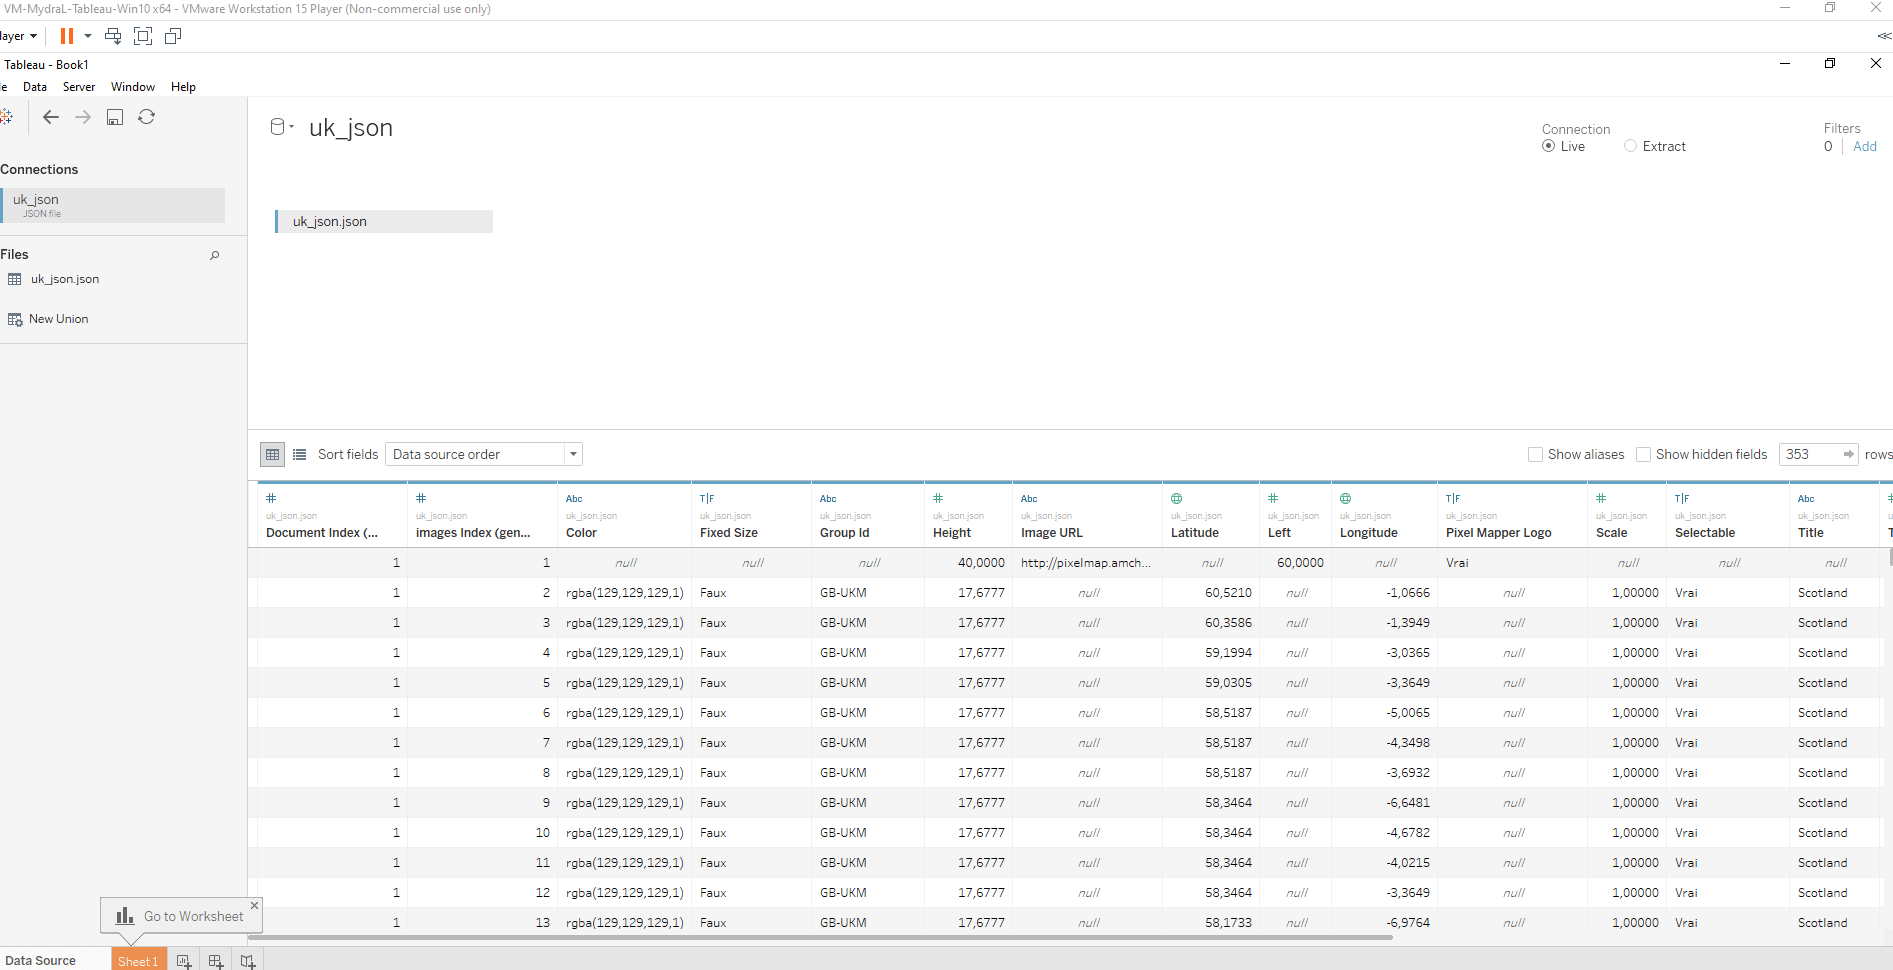This screenshot has height=970, width=1893.
Task: Select uk_json.json file in Files list
Action: (x=65, y=279)
